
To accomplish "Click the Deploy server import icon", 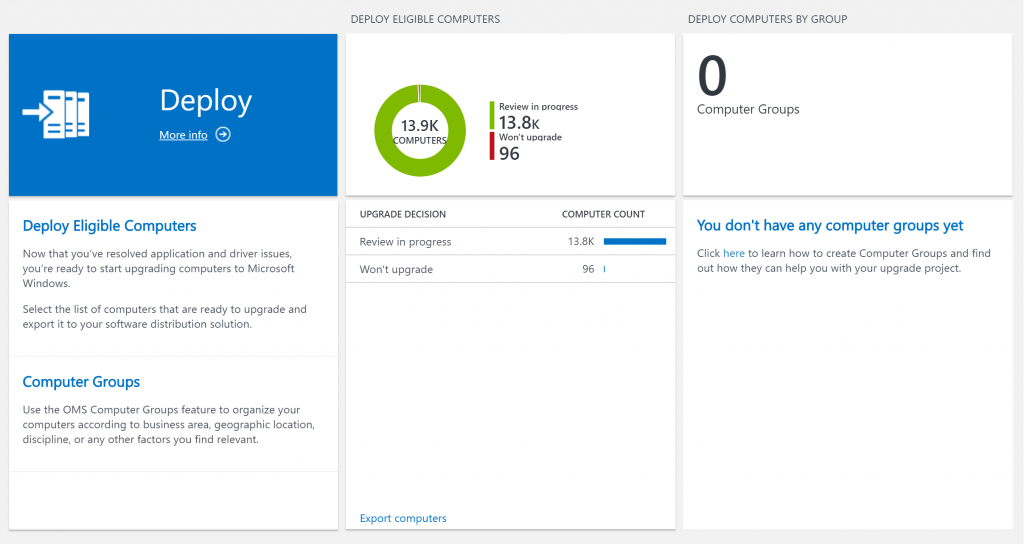I will coord(56,114).
